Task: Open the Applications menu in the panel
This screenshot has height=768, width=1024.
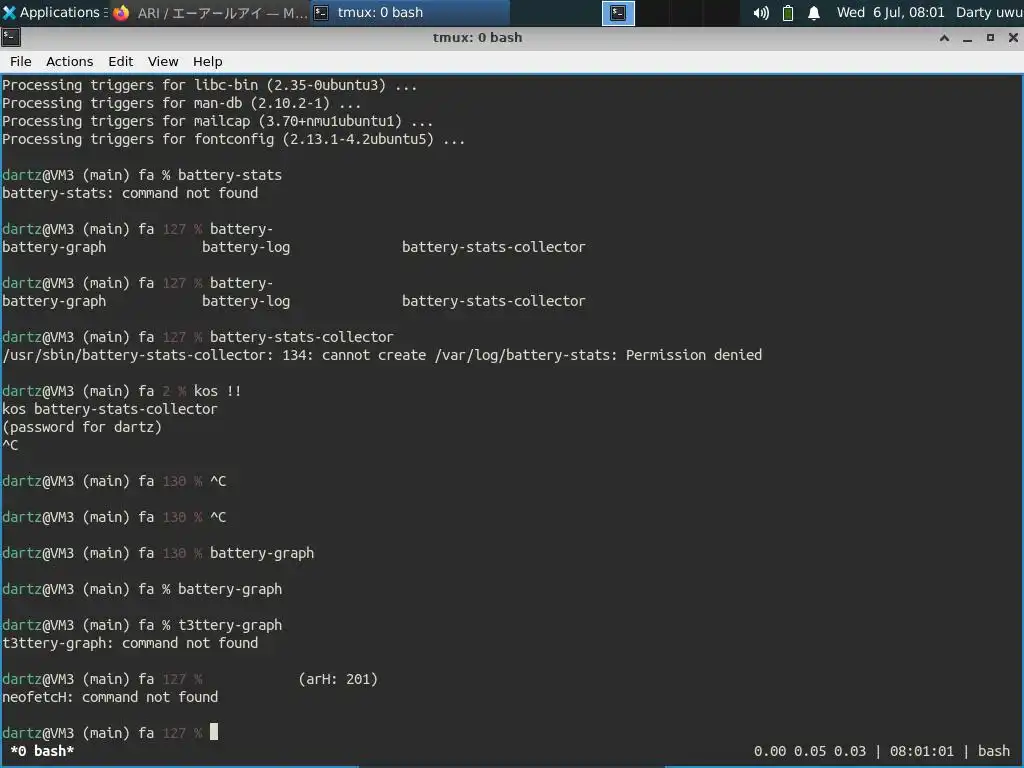Action: click(x=52, y=12)
